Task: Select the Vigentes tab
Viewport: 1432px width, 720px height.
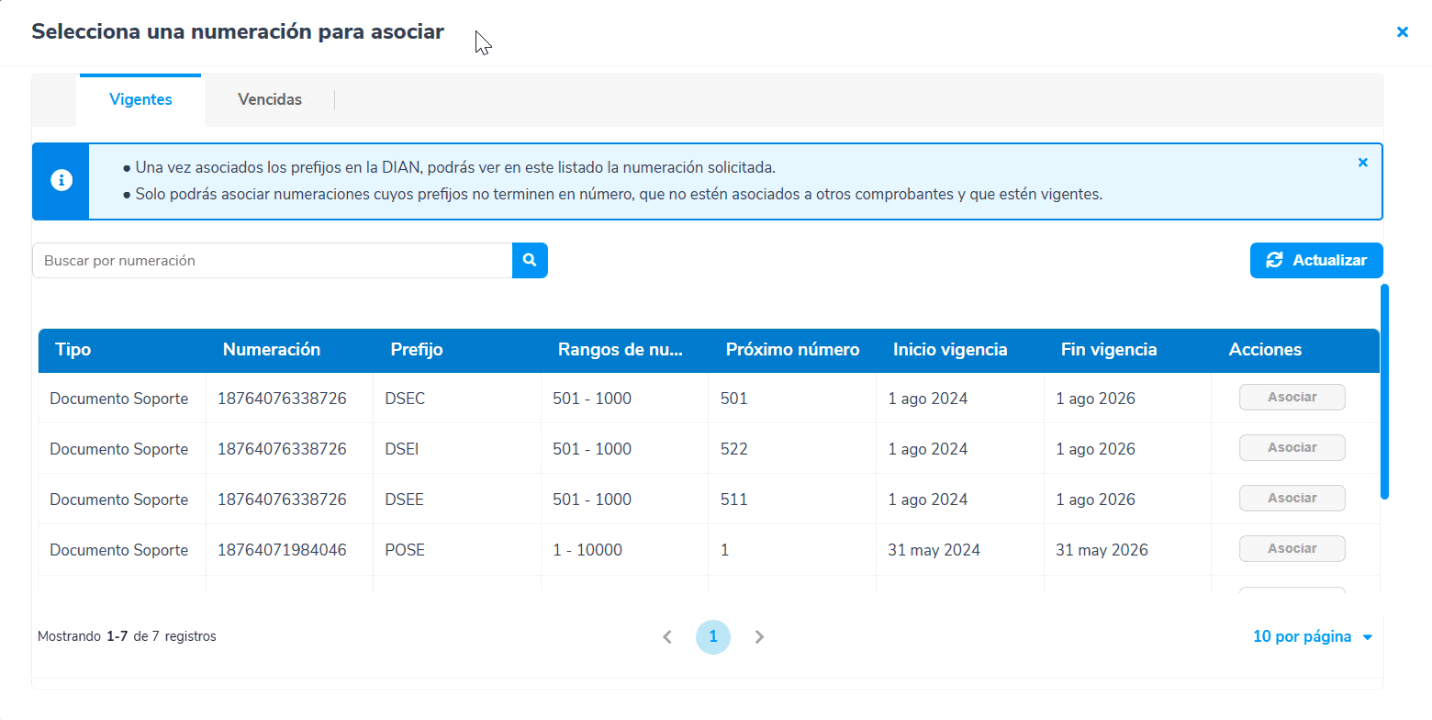Action: point(141,100)
